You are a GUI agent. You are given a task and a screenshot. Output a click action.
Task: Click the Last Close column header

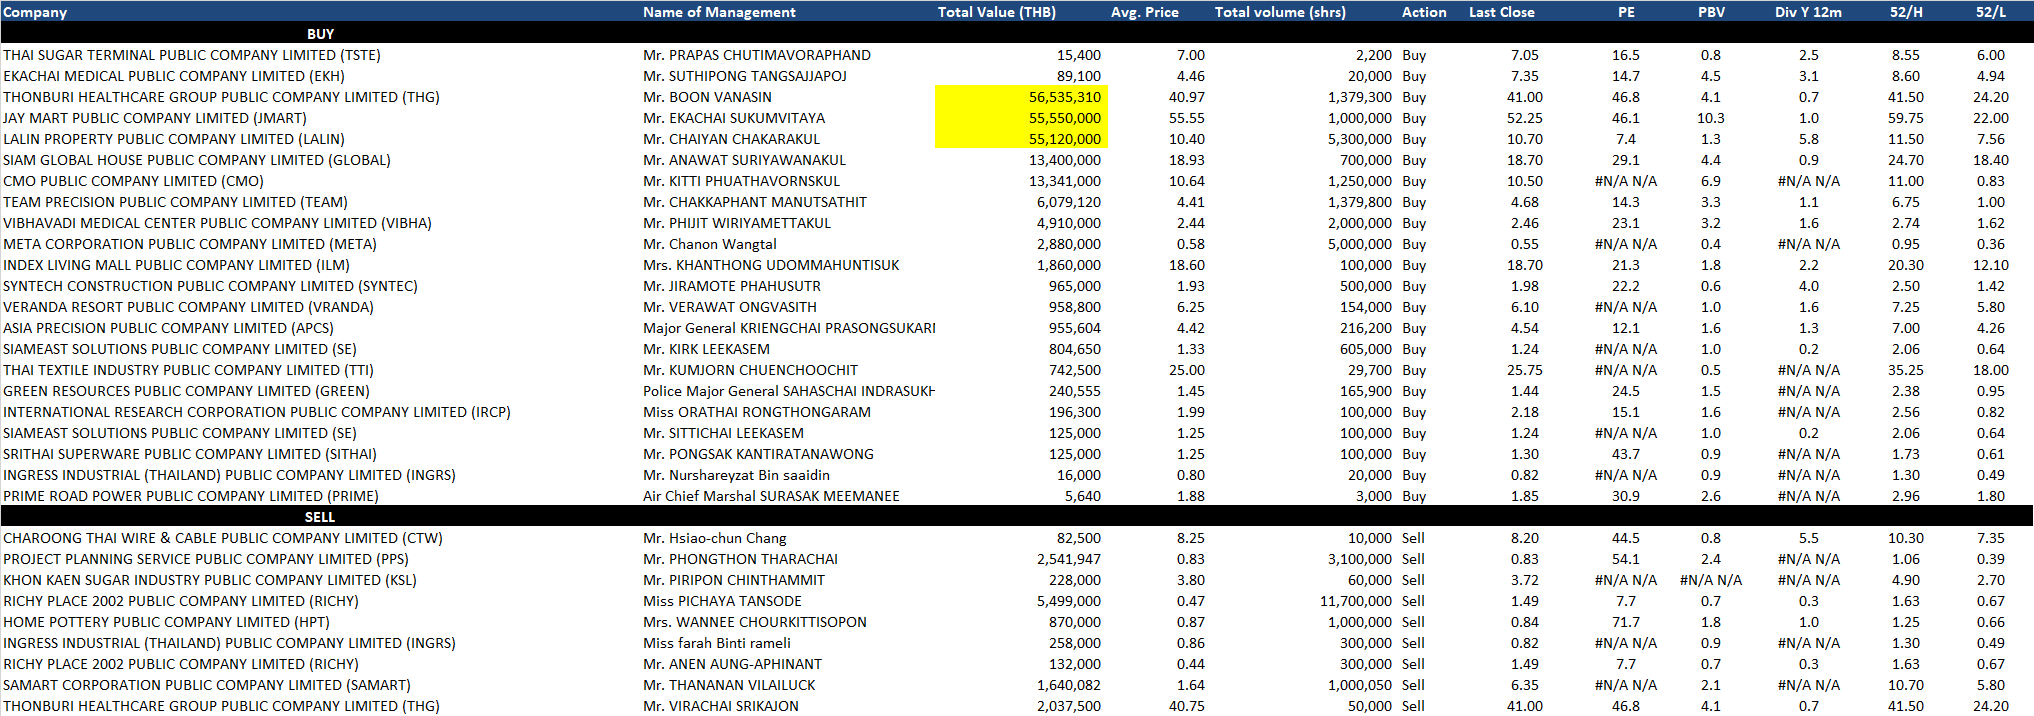pyautogui.click(x=1501, y=12)
